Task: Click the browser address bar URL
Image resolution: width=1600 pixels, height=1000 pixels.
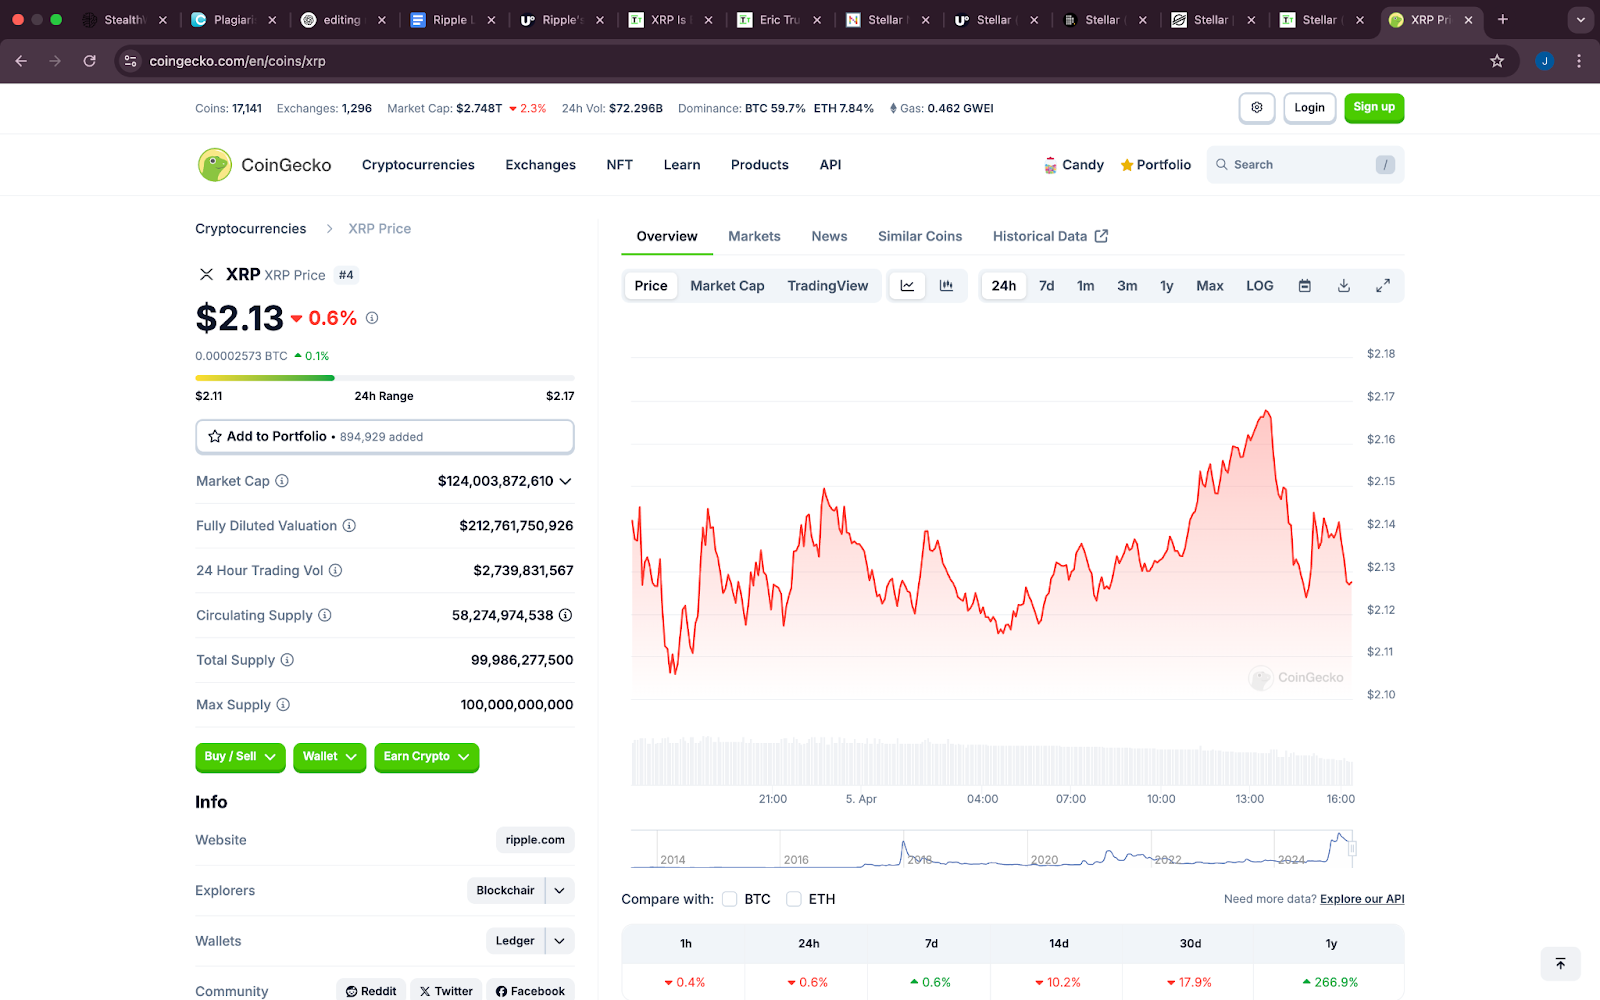Action: [237, 61]
